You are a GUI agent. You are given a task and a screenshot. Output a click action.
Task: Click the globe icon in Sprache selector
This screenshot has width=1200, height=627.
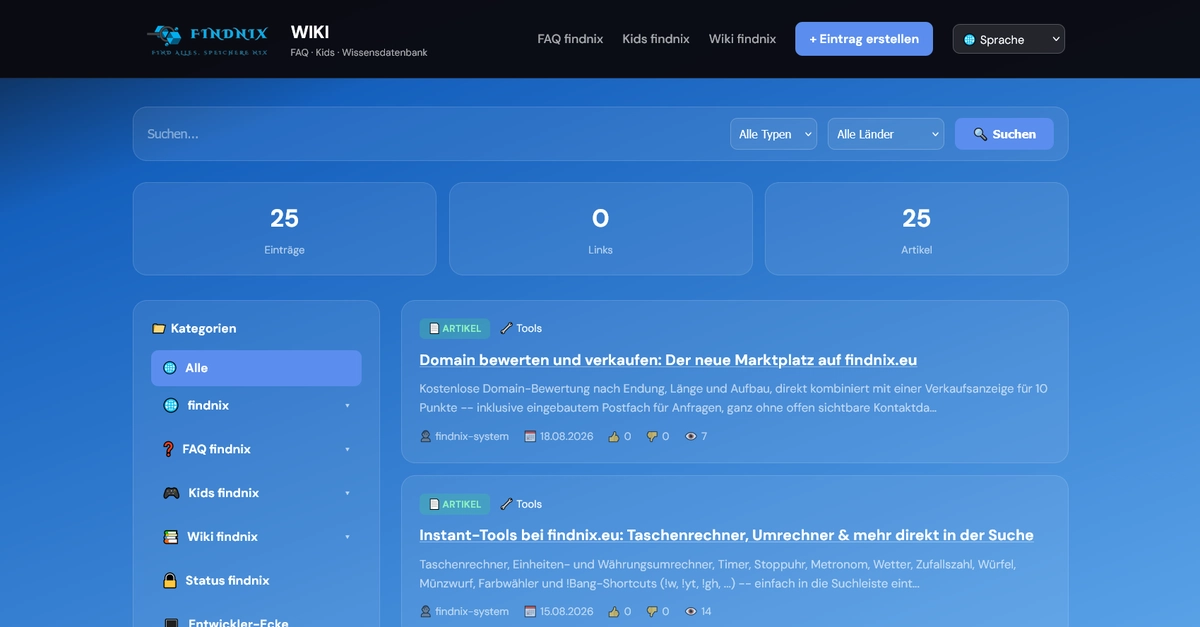(x=969, y=40)
